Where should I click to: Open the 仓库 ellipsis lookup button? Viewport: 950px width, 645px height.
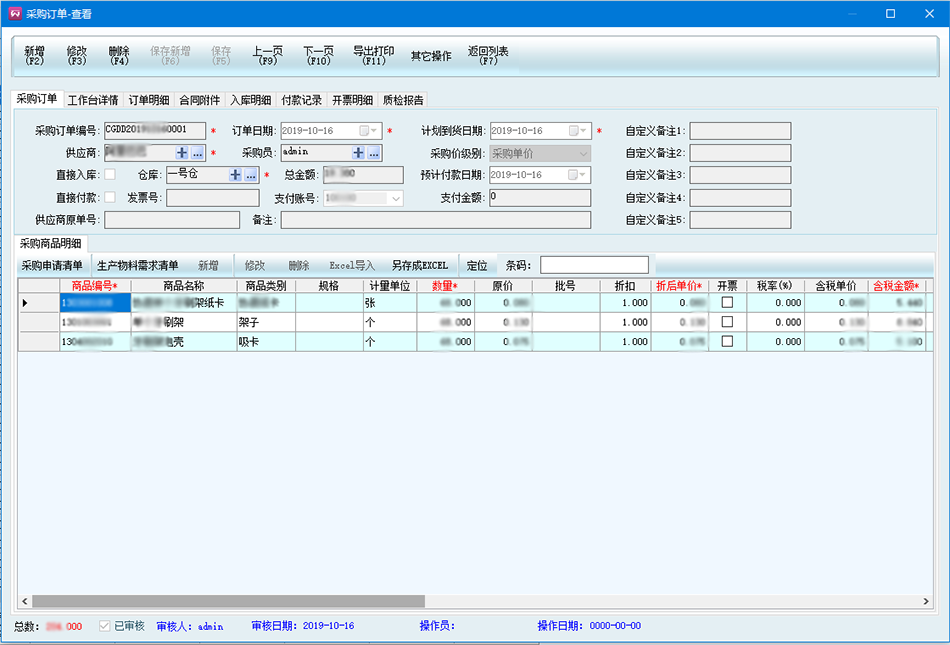pos(251,175)
